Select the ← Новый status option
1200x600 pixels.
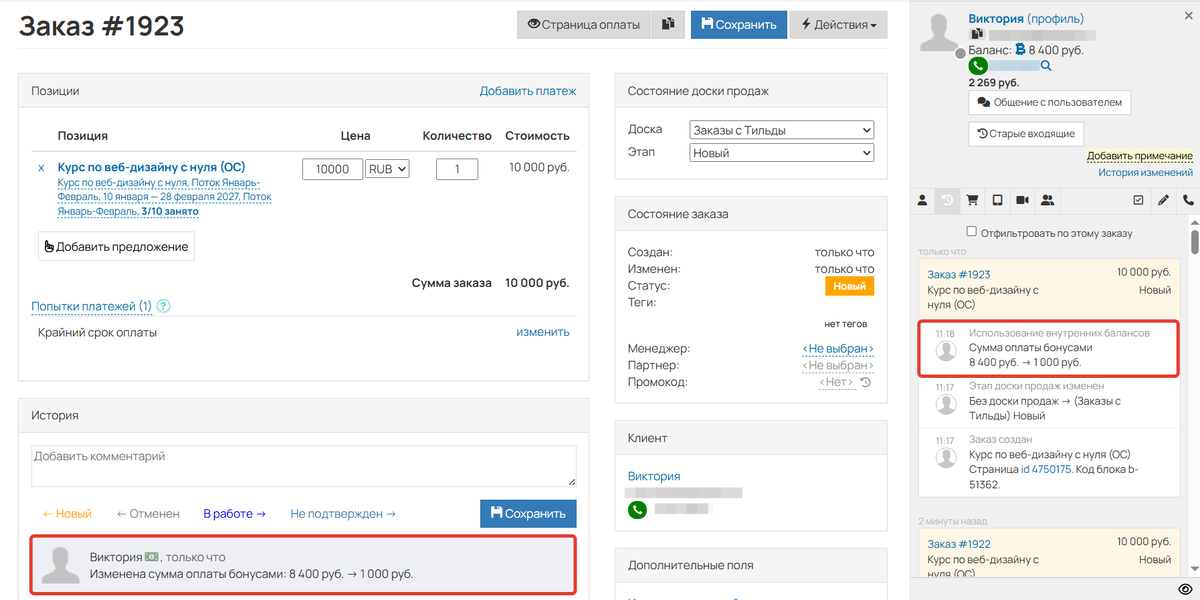click(67, 513)
